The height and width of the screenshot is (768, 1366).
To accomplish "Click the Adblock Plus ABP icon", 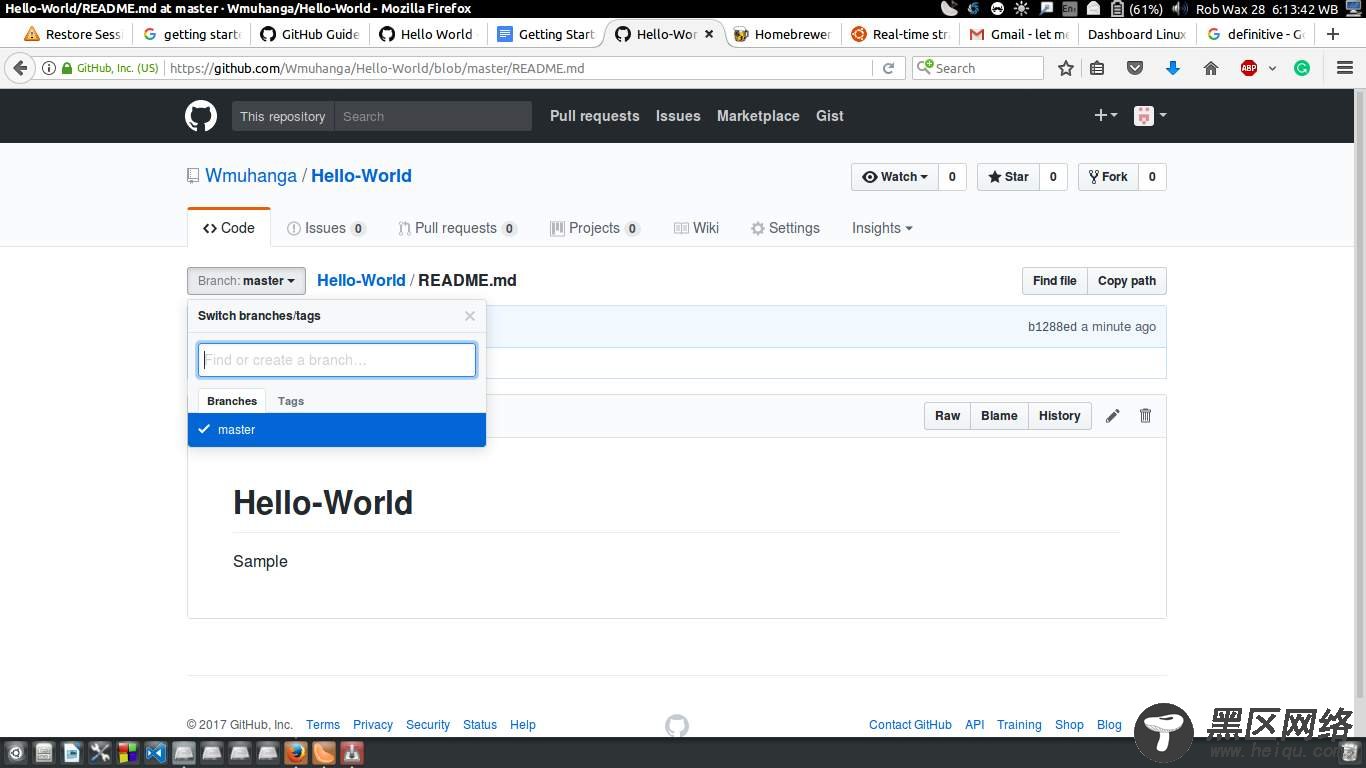I will pyautogui.click(x=1249, y=68).
